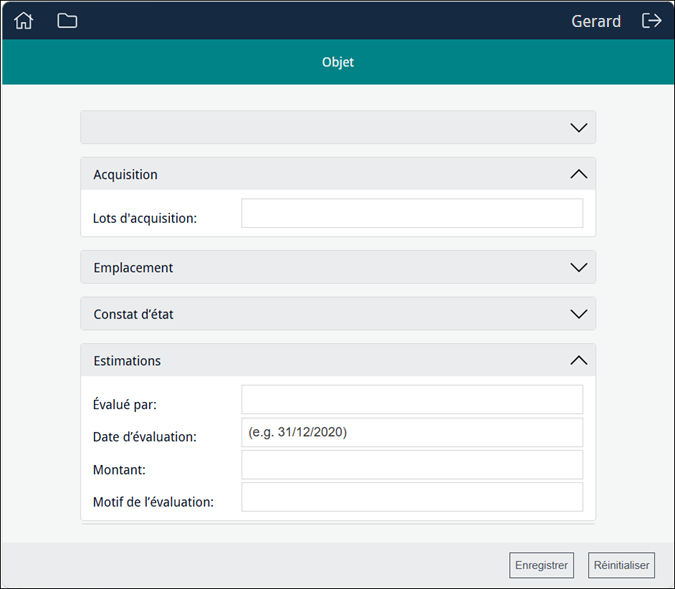
Task: Click the Motif de l'évaluation label
Action: coord(153,502)
